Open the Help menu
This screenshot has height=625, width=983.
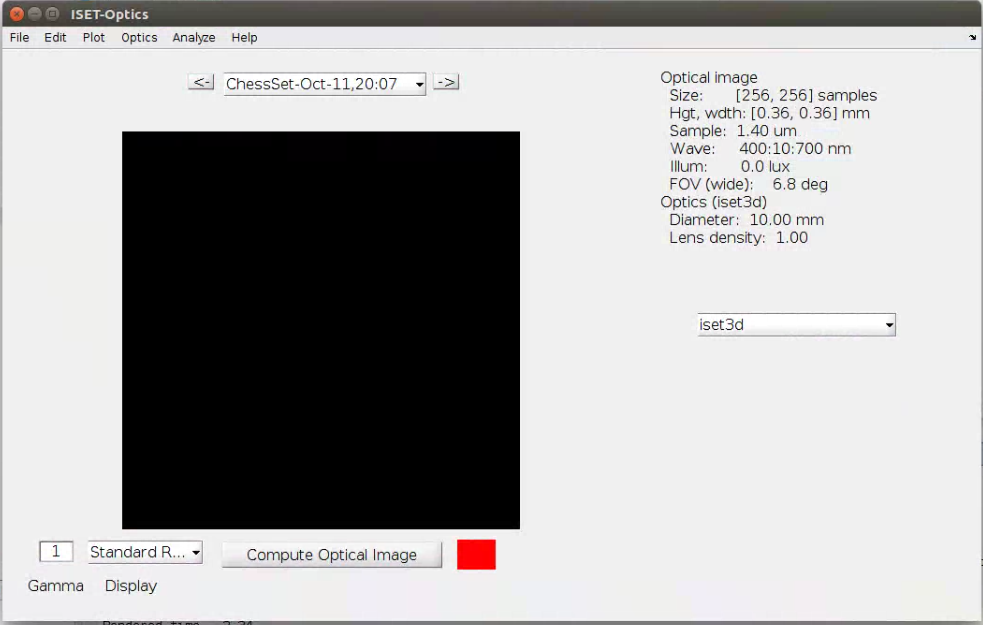pyautogui.click(x=243, y=37)
